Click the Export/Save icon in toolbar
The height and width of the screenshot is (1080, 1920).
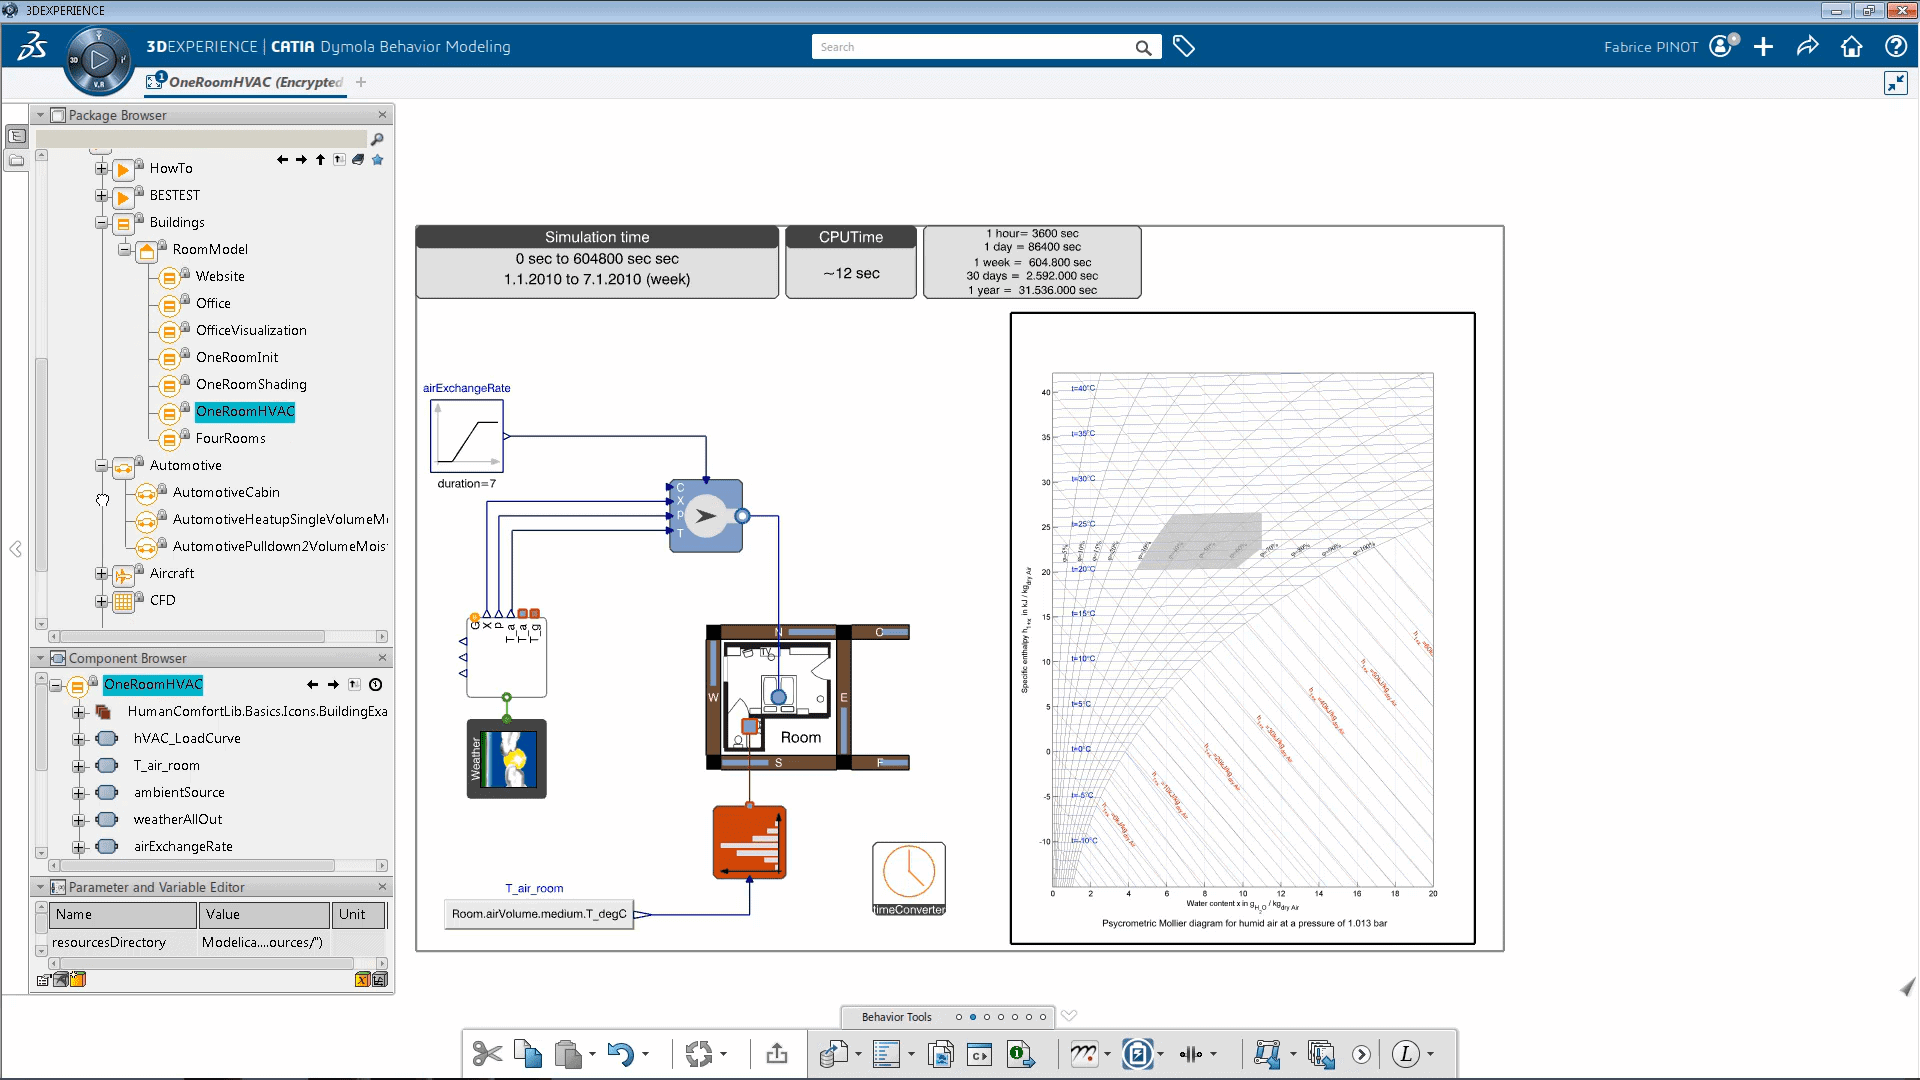click(777, 1054)
